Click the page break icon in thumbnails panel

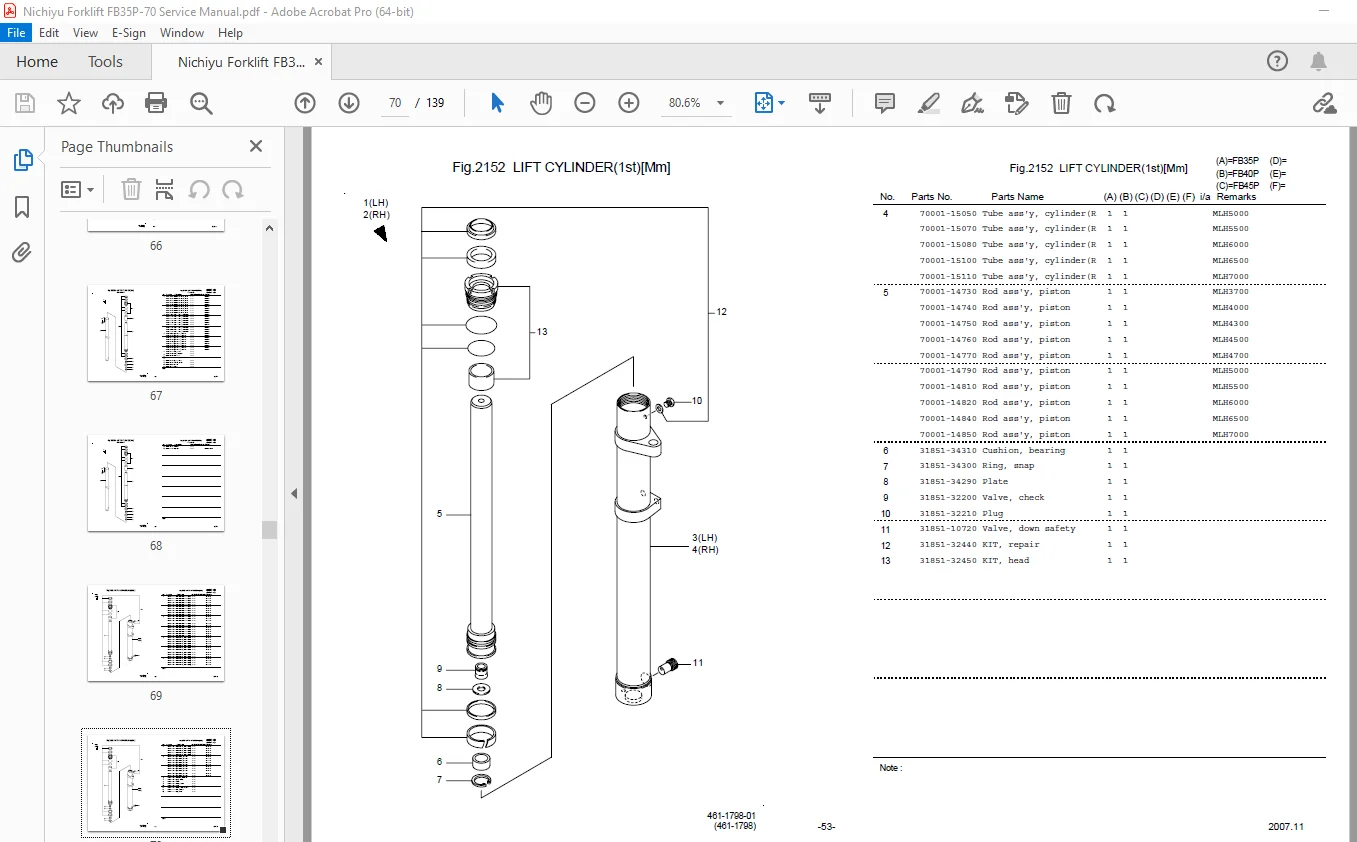point(165,189)
